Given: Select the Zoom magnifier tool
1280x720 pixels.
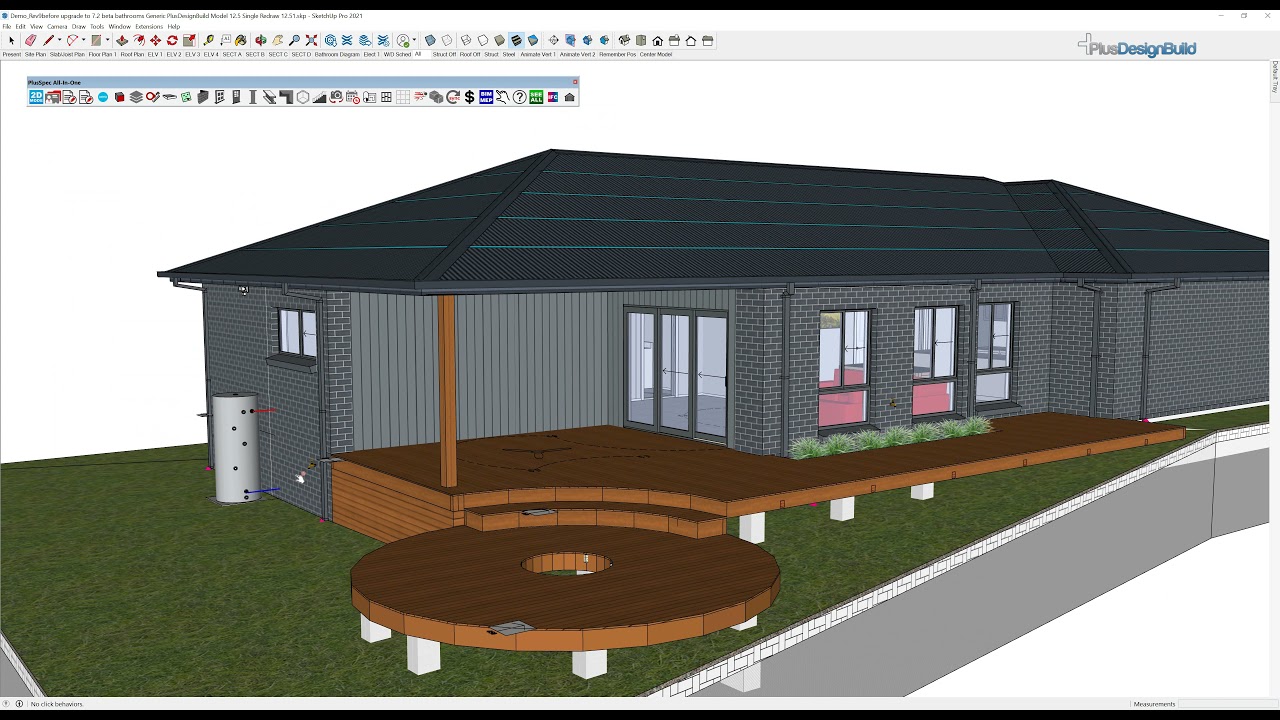Looking at the screenshot, I should (x=294, y=41).
